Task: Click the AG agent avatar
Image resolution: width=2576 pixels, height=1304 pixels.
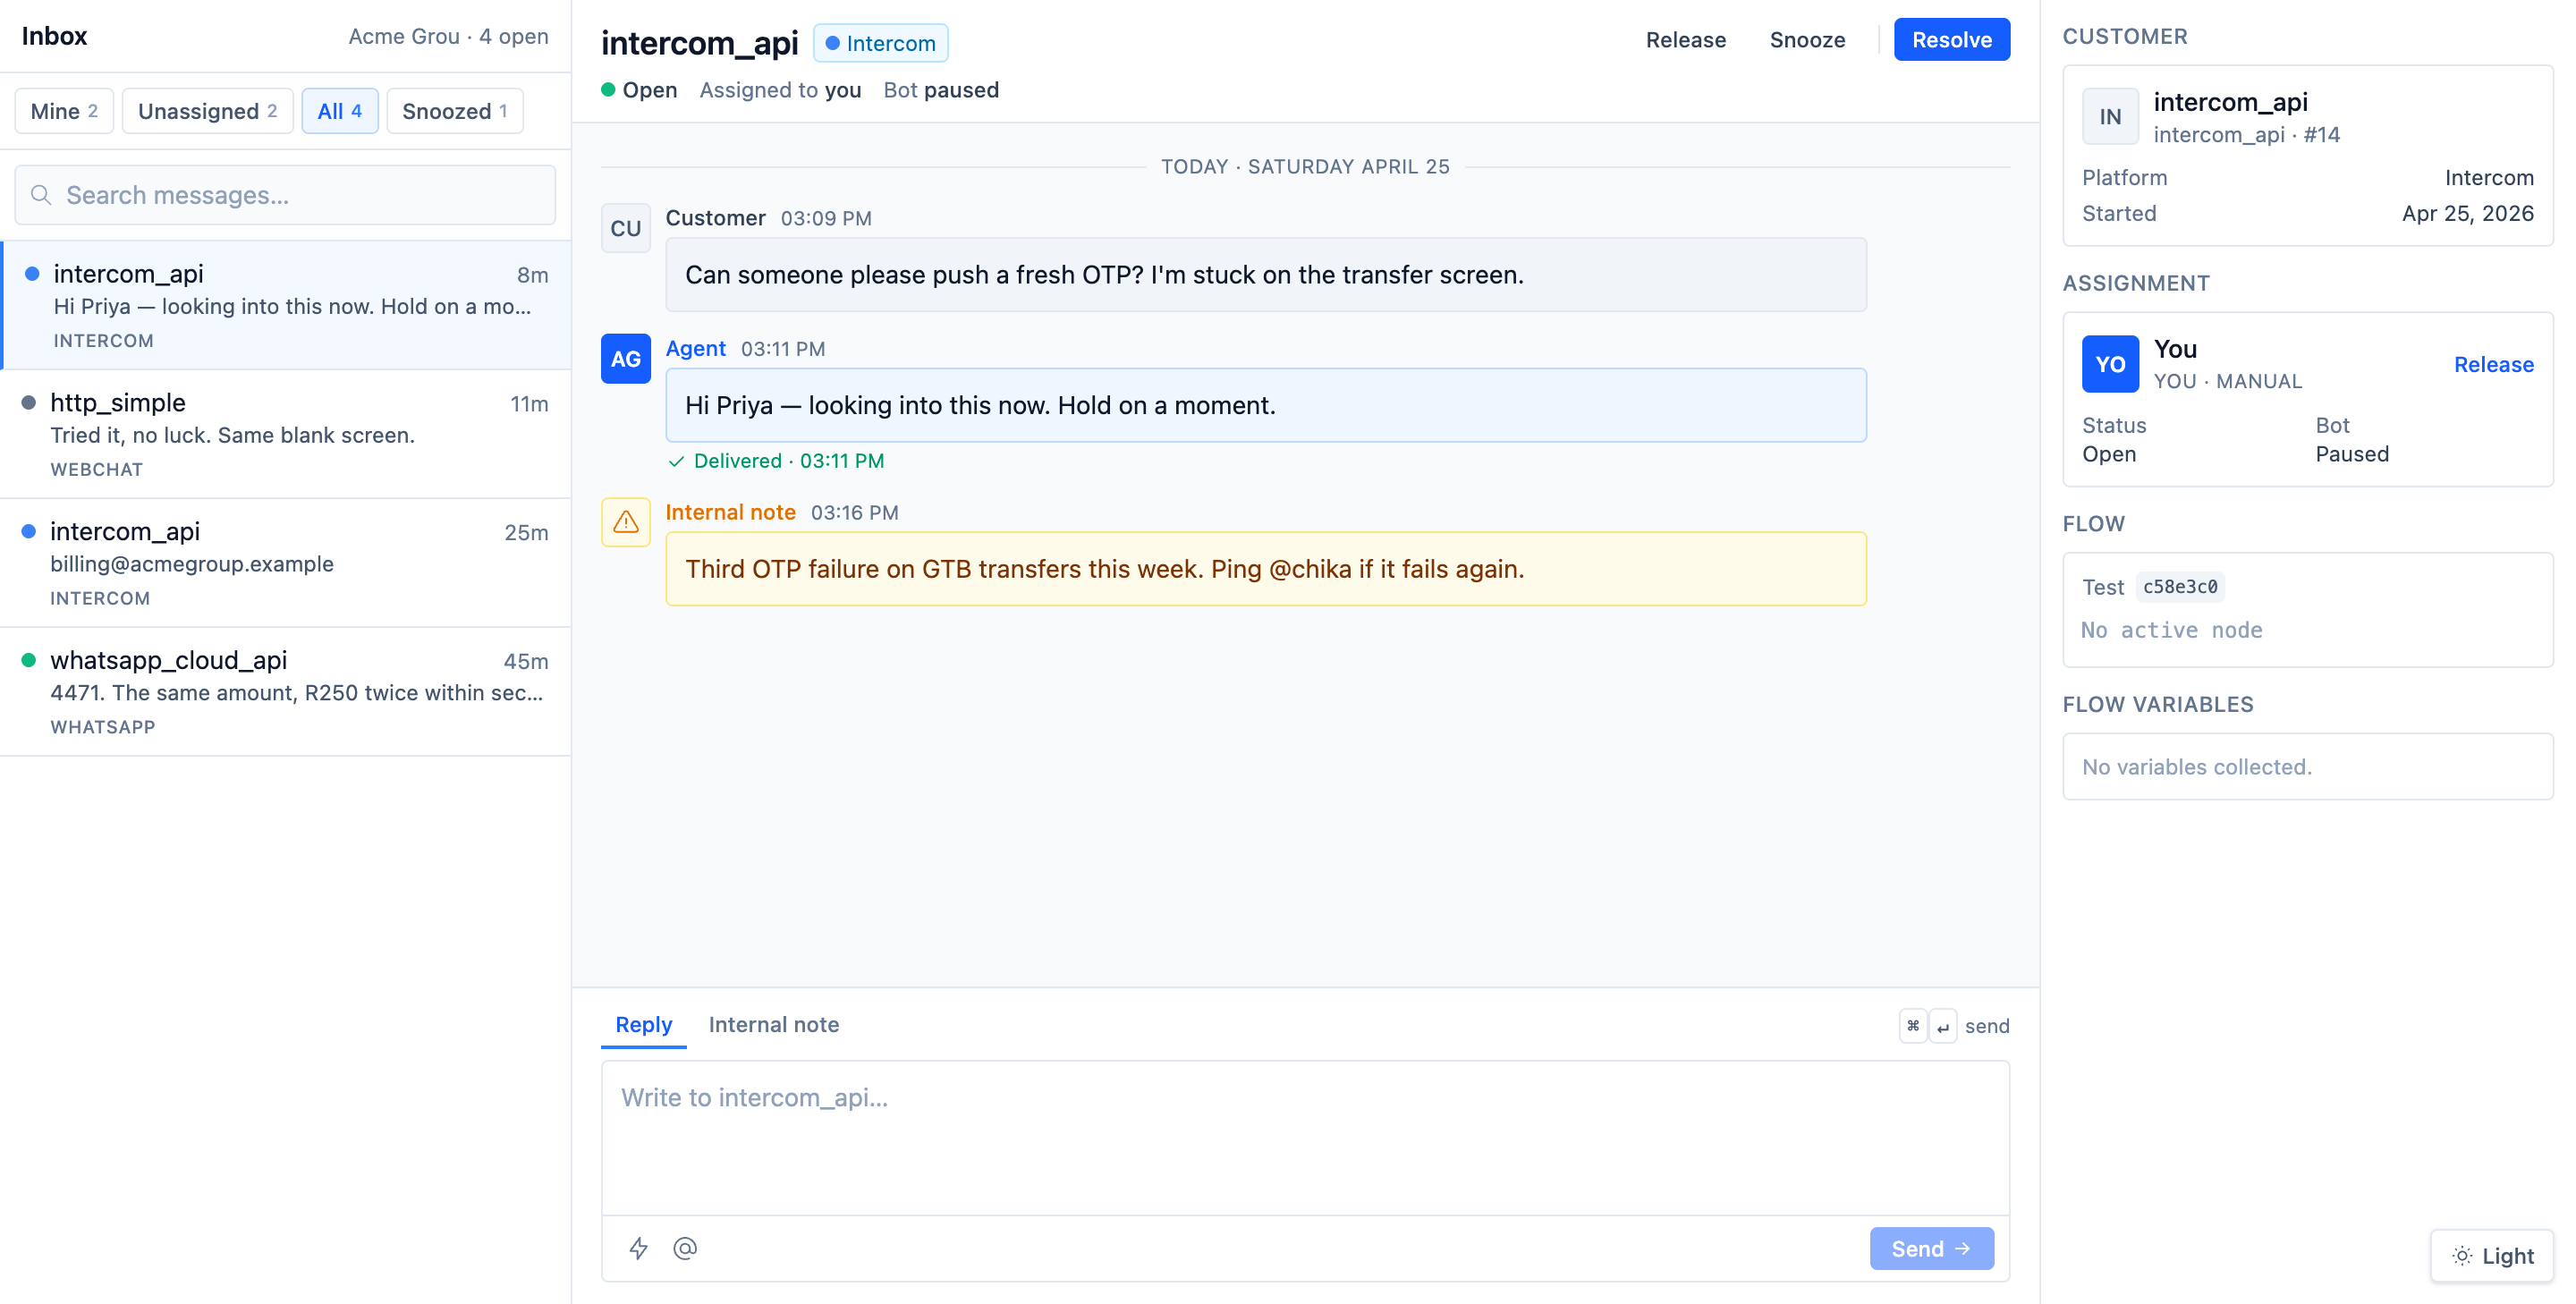Action: click(626, 359)
